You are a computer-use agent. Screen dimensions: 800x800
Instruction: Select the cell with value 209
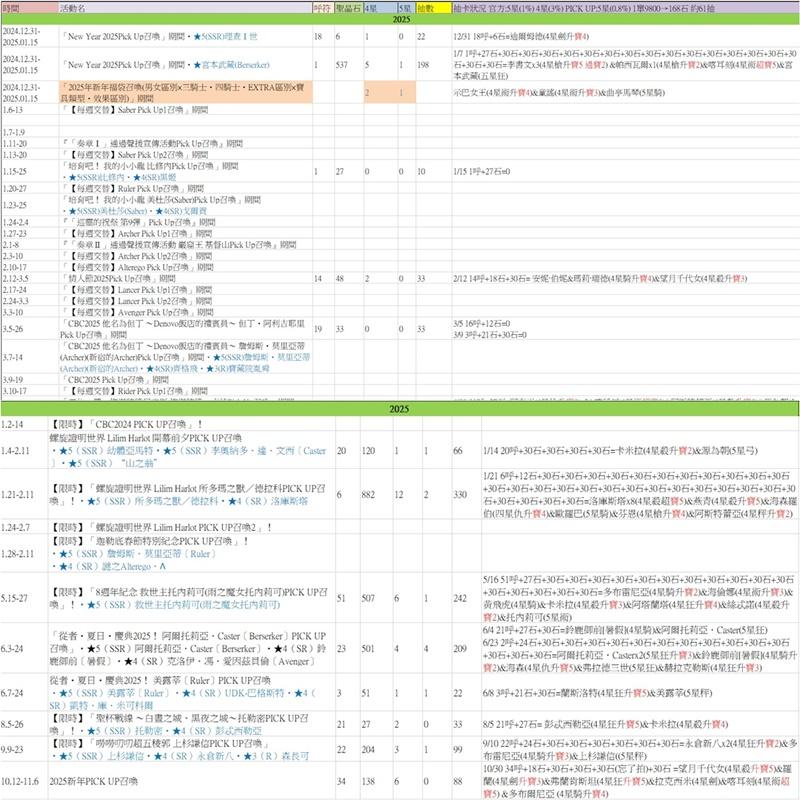point(466,648)
